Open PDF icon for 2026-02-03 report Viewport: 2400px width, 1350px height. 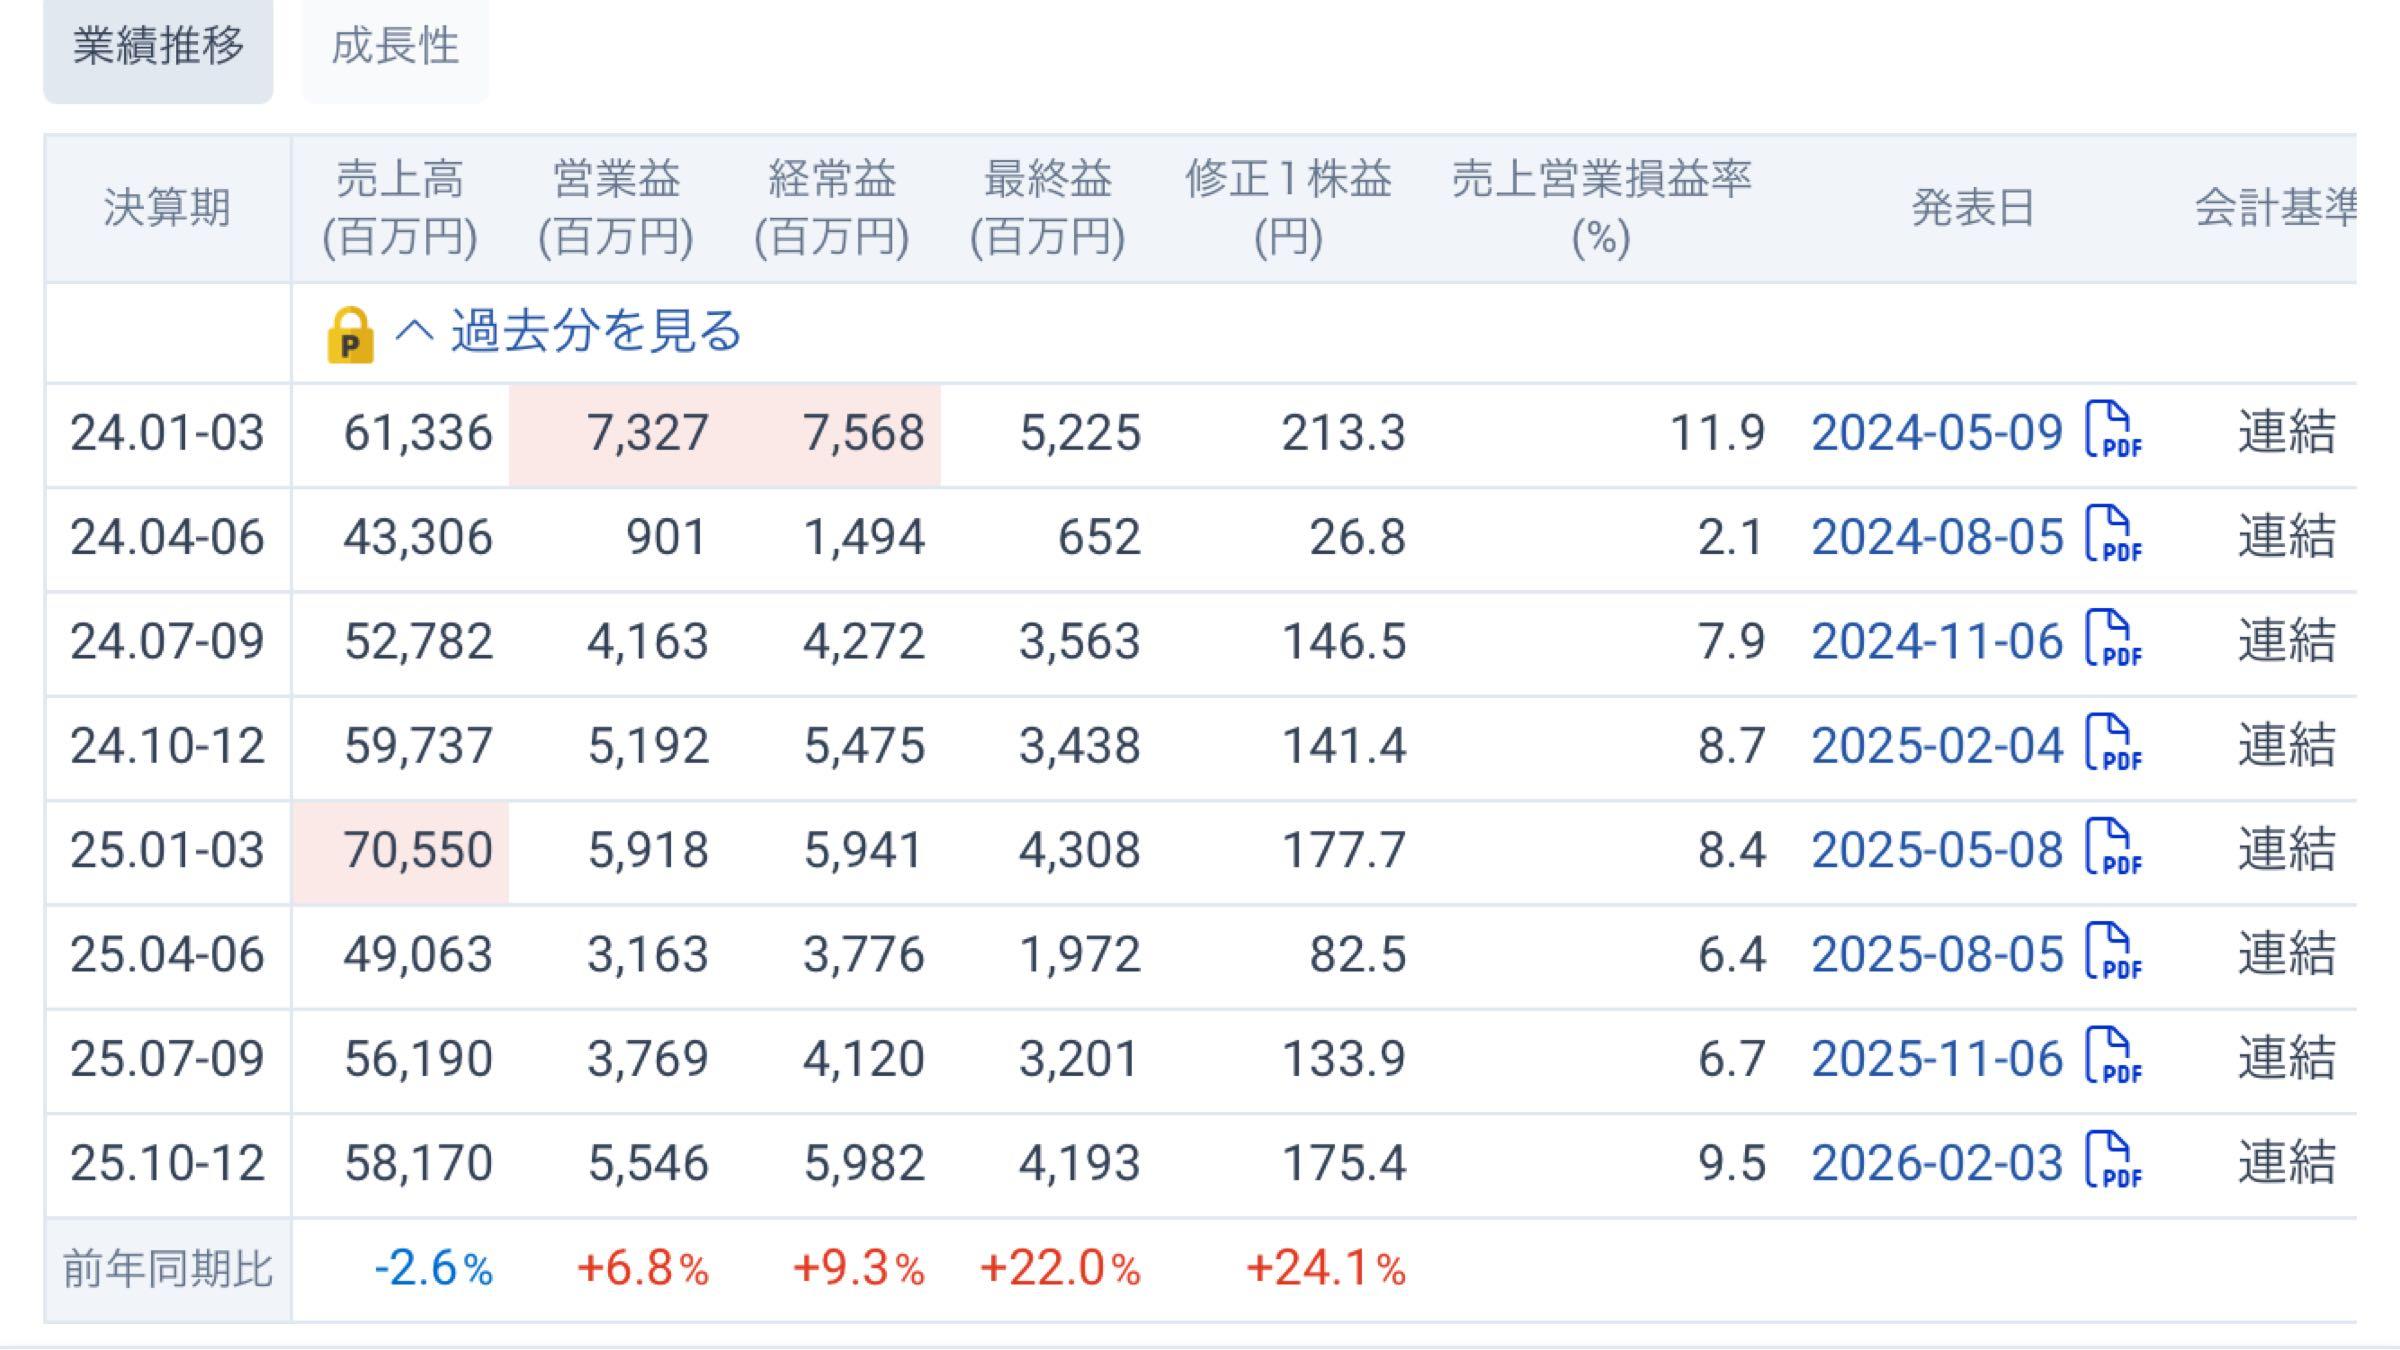click(x=2113, y=1160)
